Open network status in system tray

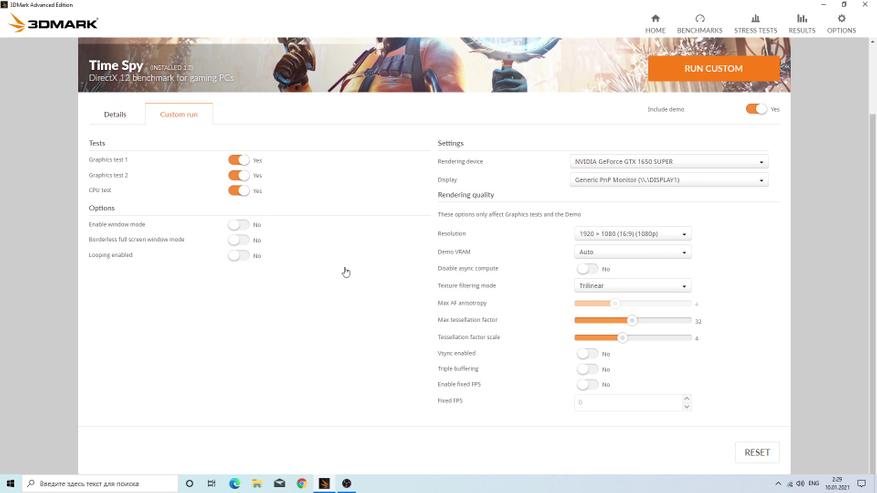(790, 483)
